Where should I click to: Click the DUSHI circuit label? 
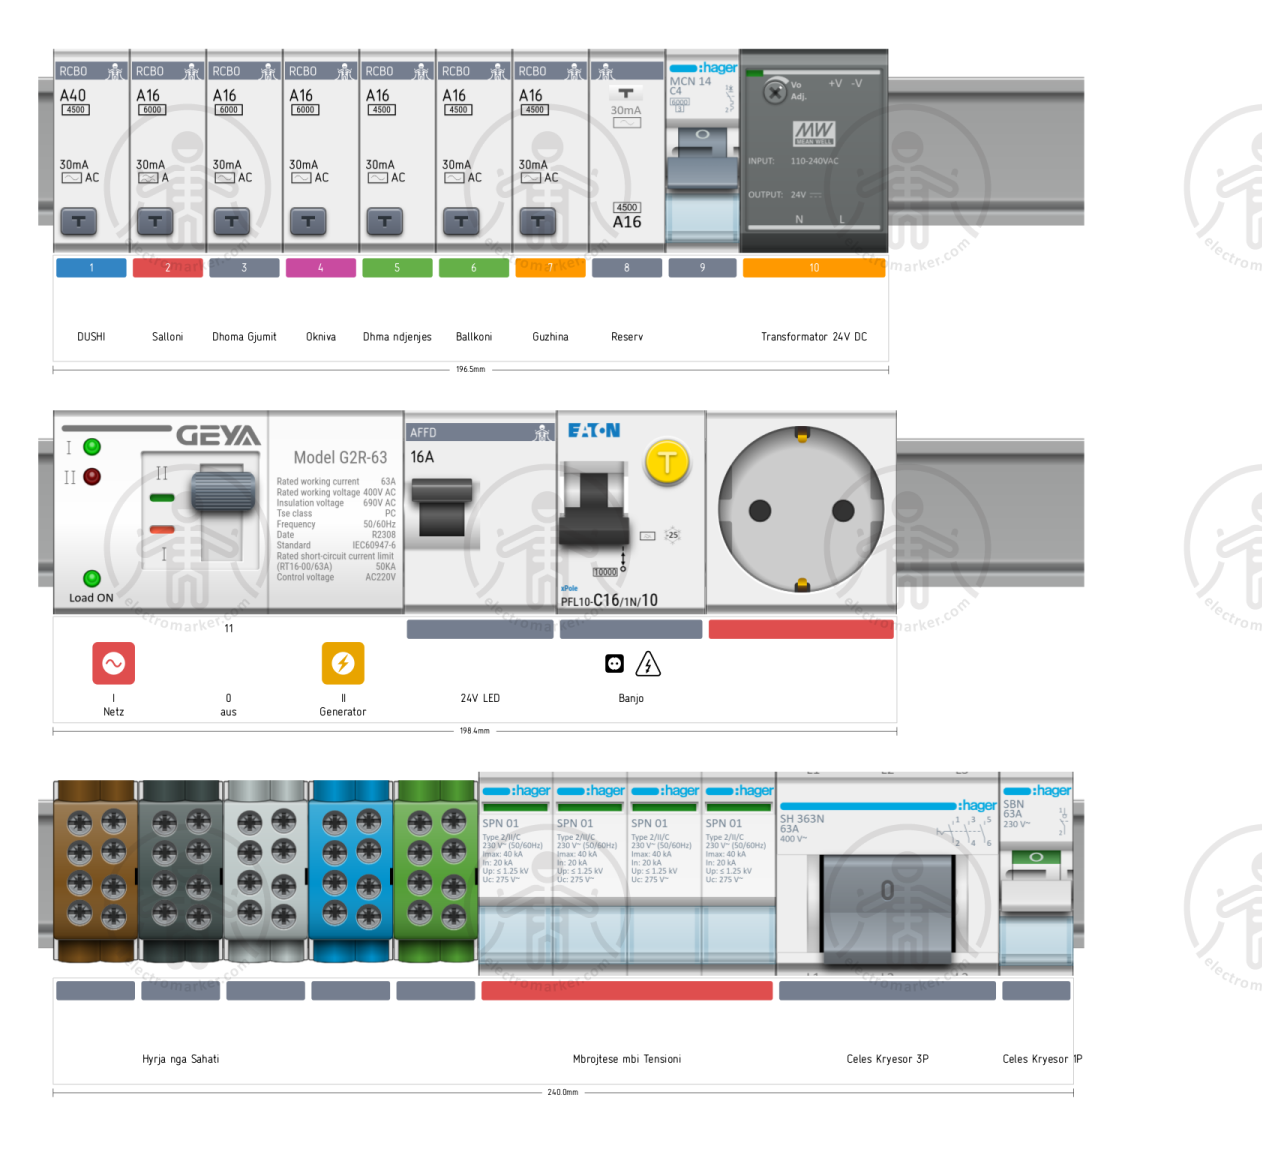[x=91, y=337]
